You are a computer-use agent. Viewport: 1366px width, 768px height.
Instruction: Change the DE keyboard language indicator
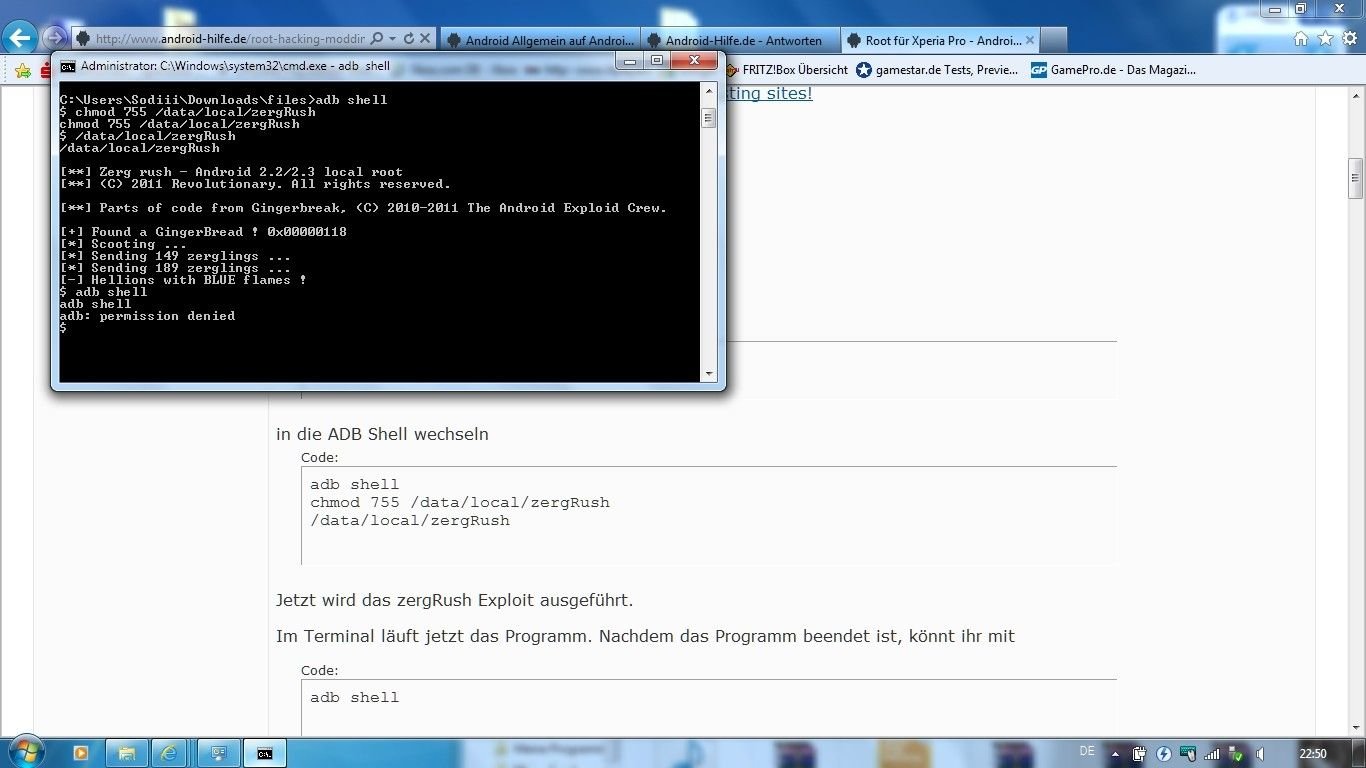(1087, 751)
